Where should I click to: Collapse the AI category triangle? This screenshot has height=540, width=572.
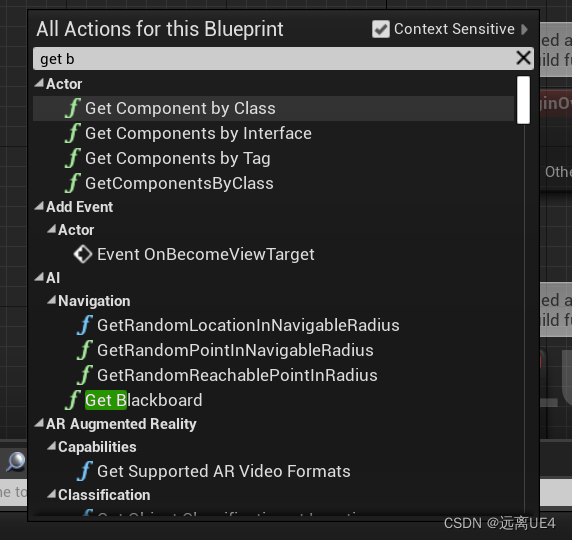39,277
